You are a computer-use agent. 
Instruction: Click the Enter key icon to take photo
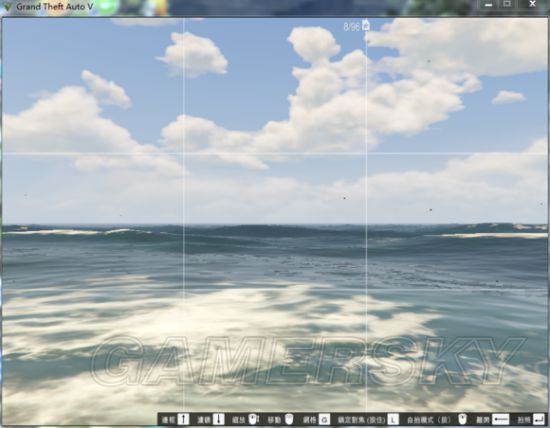point(538,419)
